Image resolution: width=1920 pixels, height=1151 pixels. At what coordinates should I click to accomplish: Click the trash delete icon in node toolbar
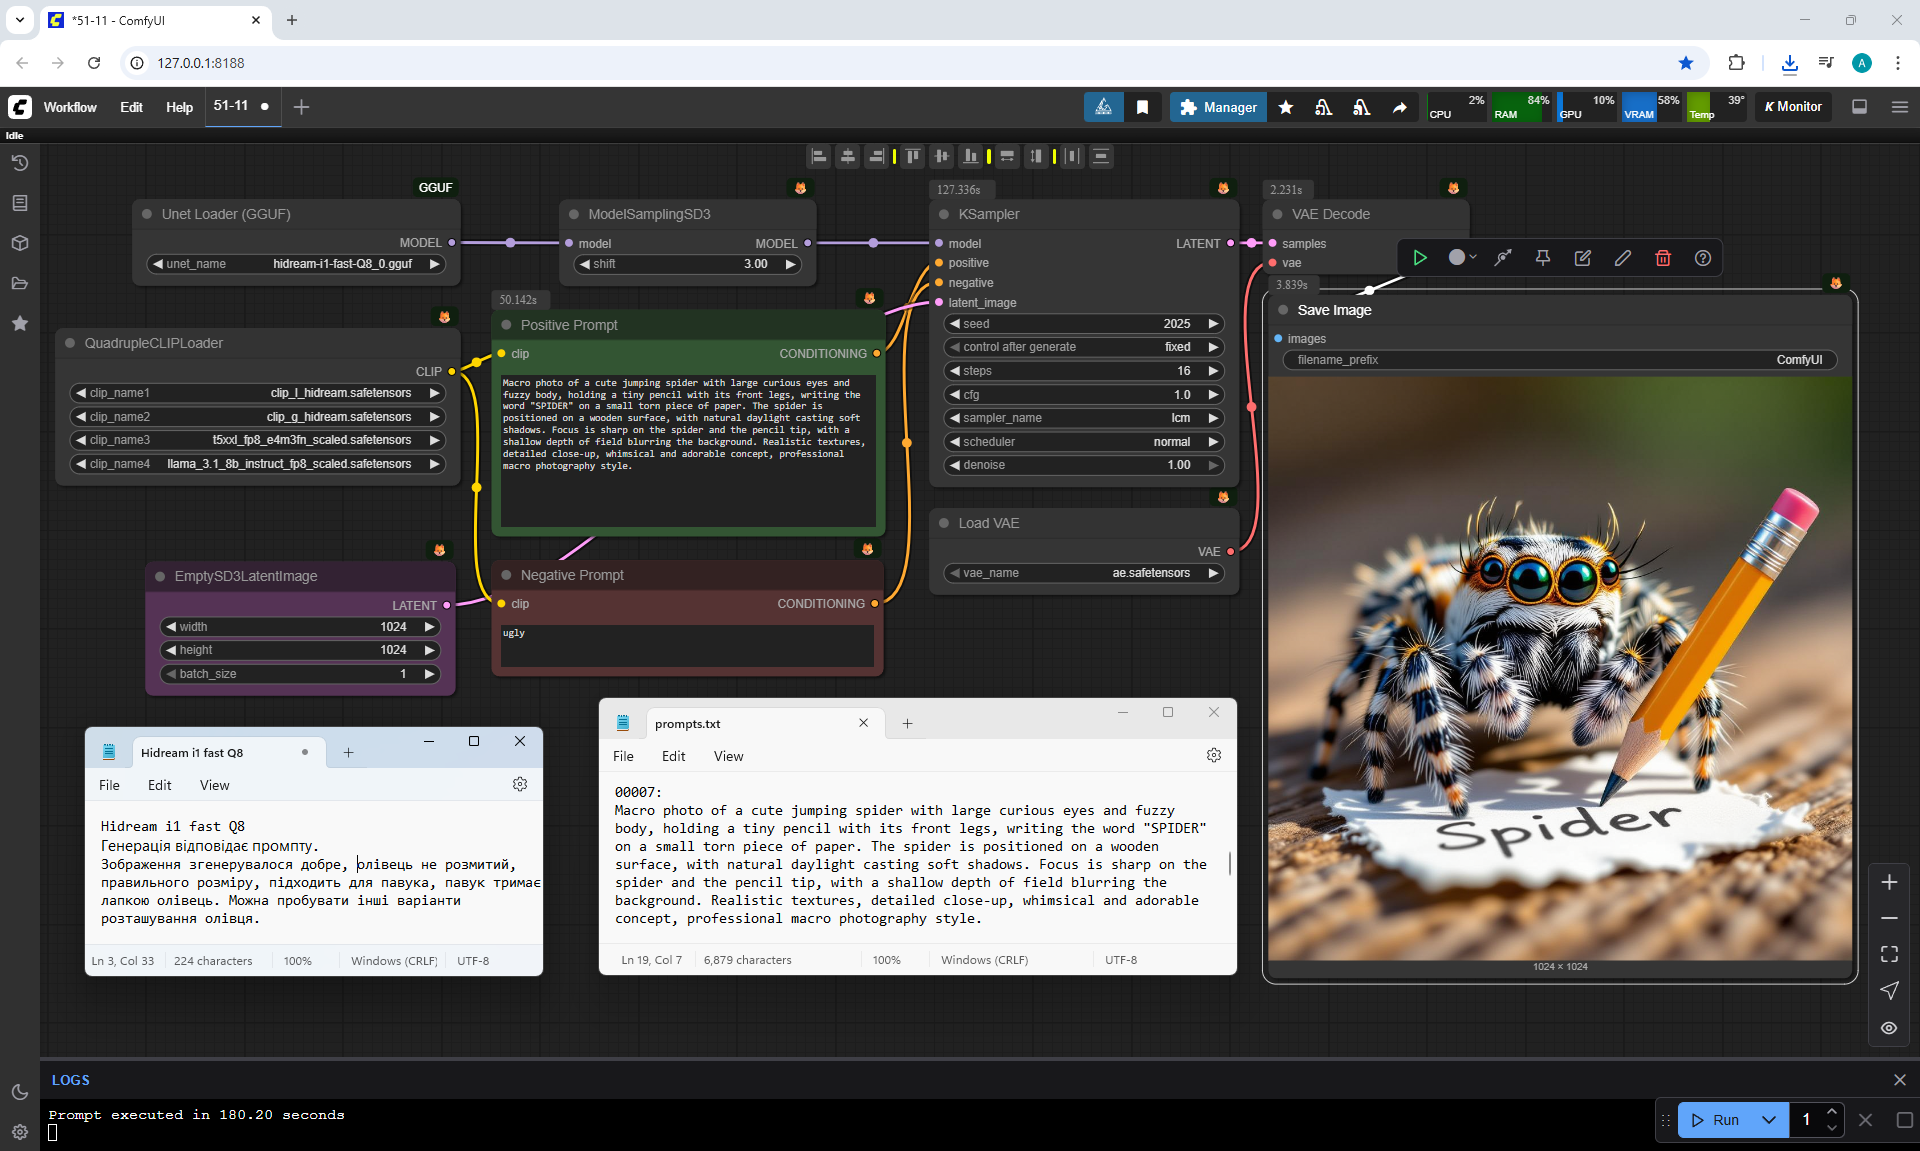pos(1662,258)
